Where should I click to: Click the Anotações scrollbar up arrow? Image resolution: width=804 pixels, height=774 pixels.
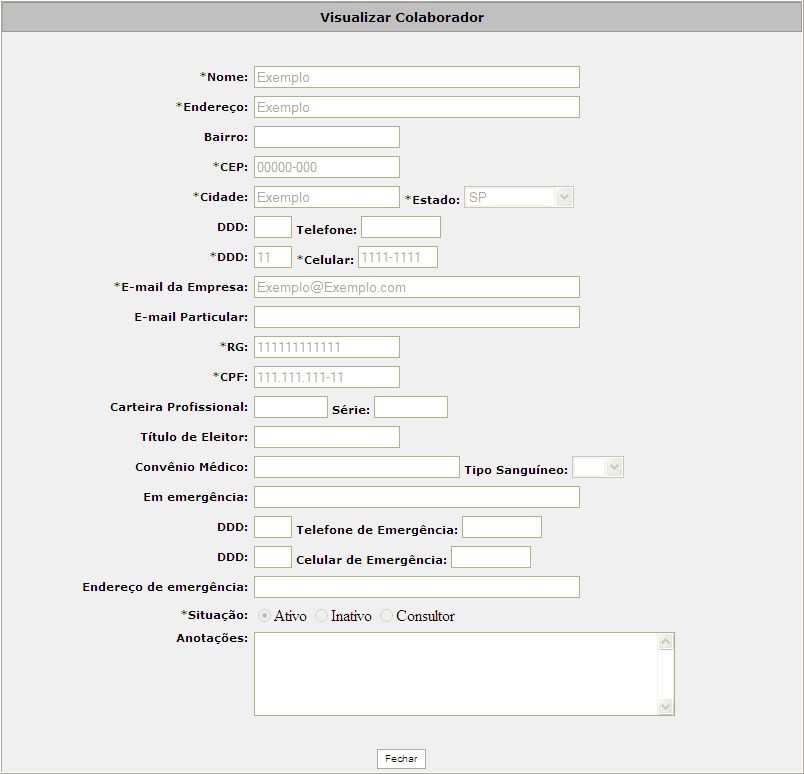[666, 642]
